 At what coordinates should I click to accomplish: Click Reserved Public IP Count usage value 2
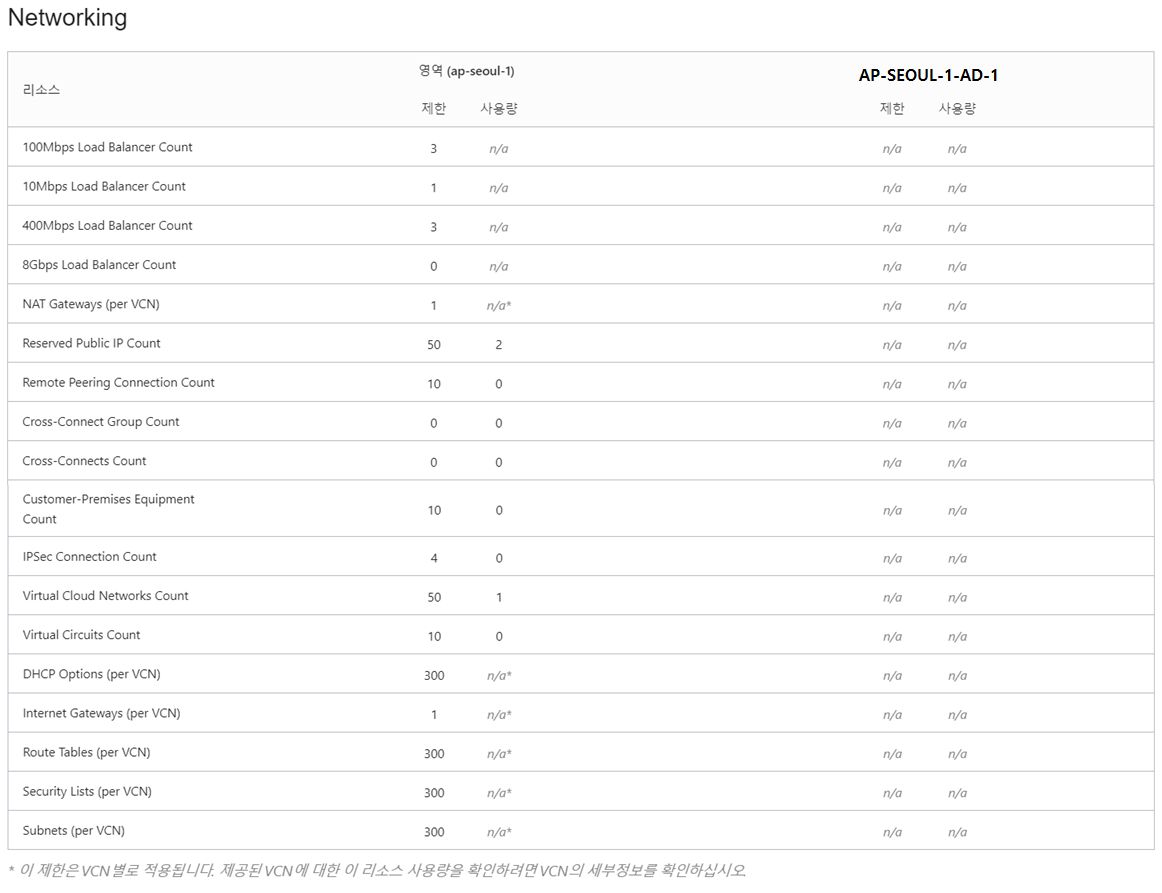[499, 345]
